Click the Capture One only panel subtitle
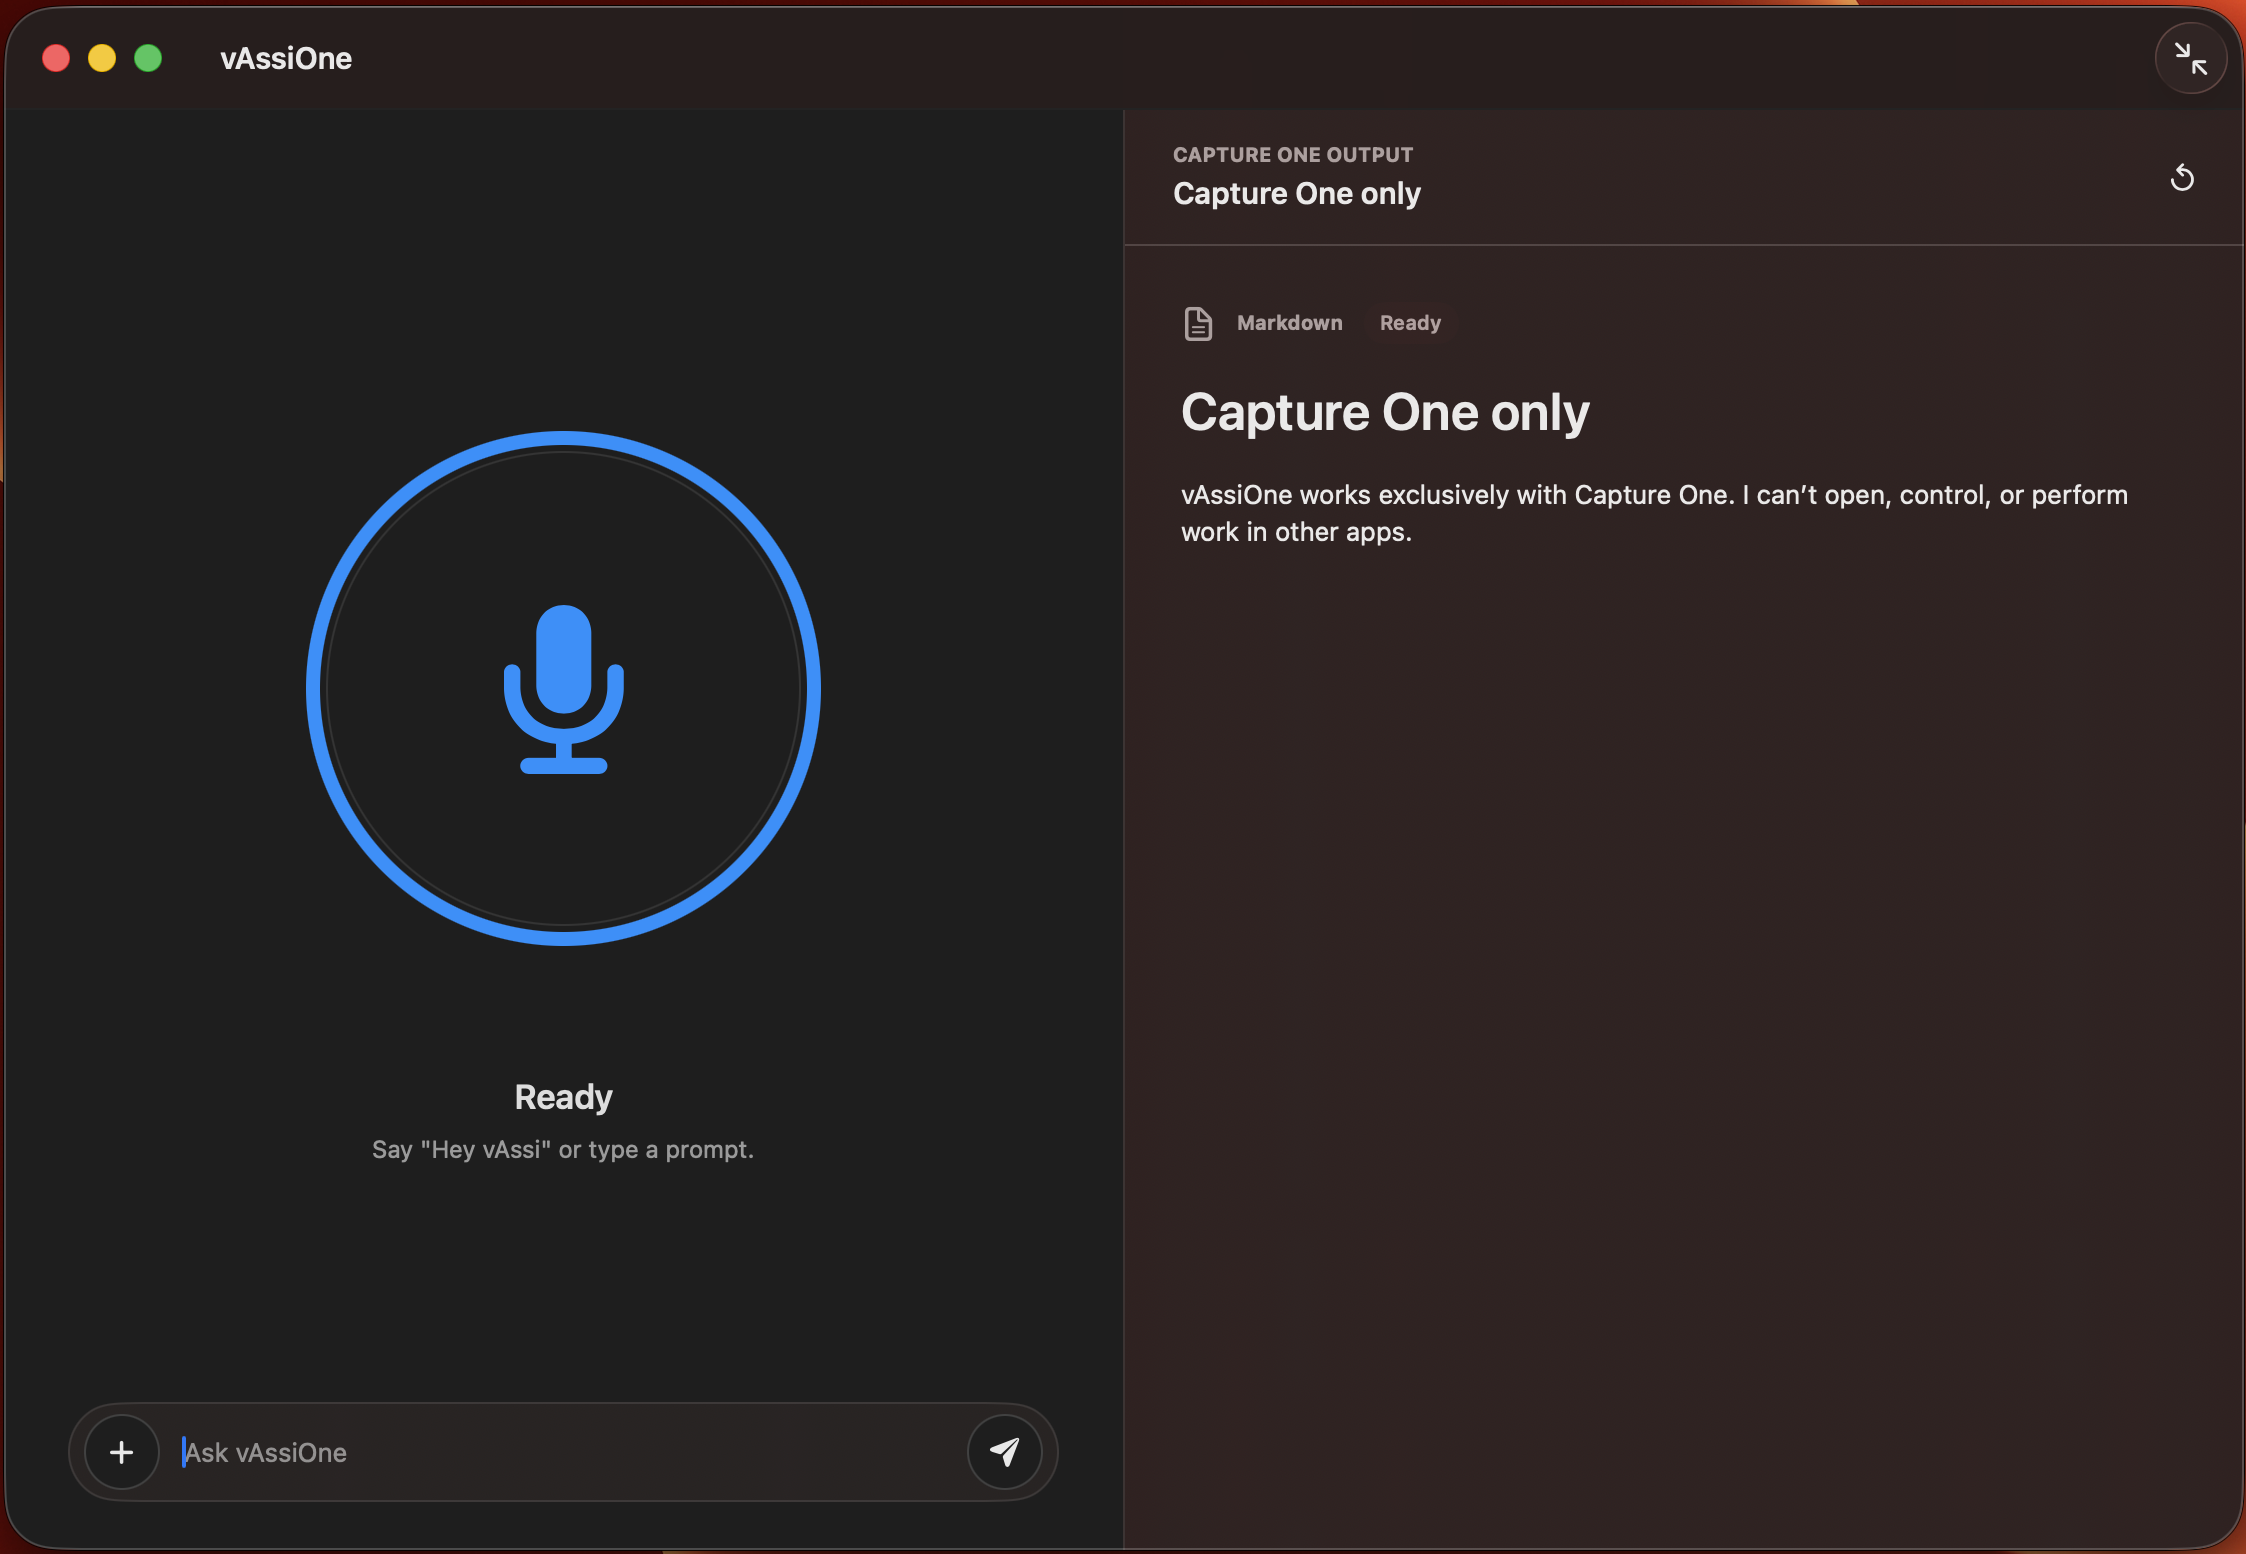Image resolution: width=2246 pixels, height=1554 pixels. (1297, 193)
